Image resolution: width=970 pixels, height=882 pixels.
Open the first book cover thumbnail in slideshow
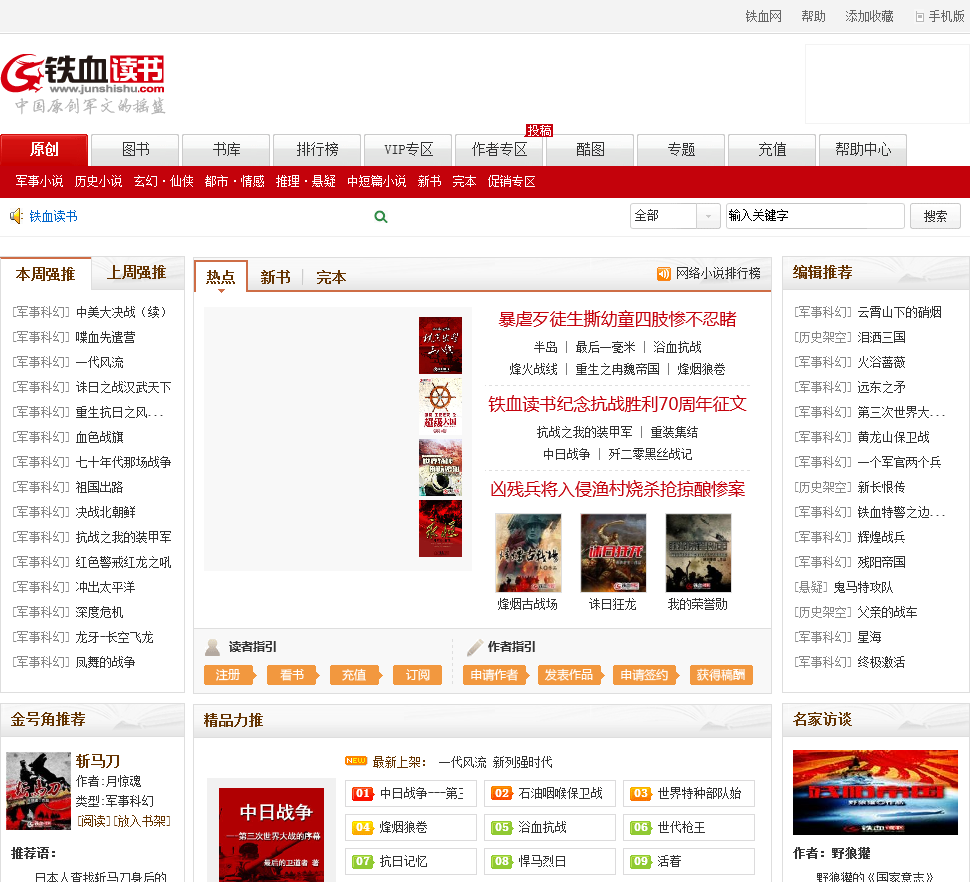[x=440, y=345]
